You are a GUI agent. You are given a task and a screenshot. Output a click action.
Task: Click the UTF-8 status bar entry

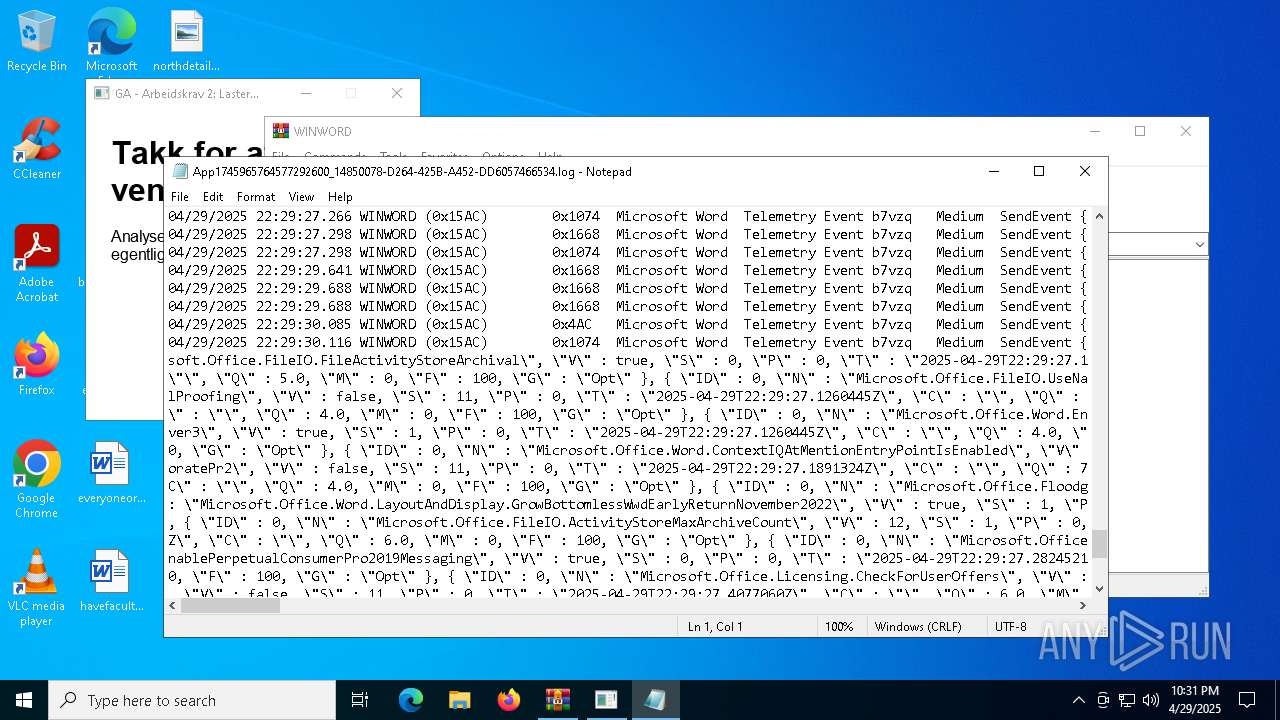click(x=1010, y=626)
